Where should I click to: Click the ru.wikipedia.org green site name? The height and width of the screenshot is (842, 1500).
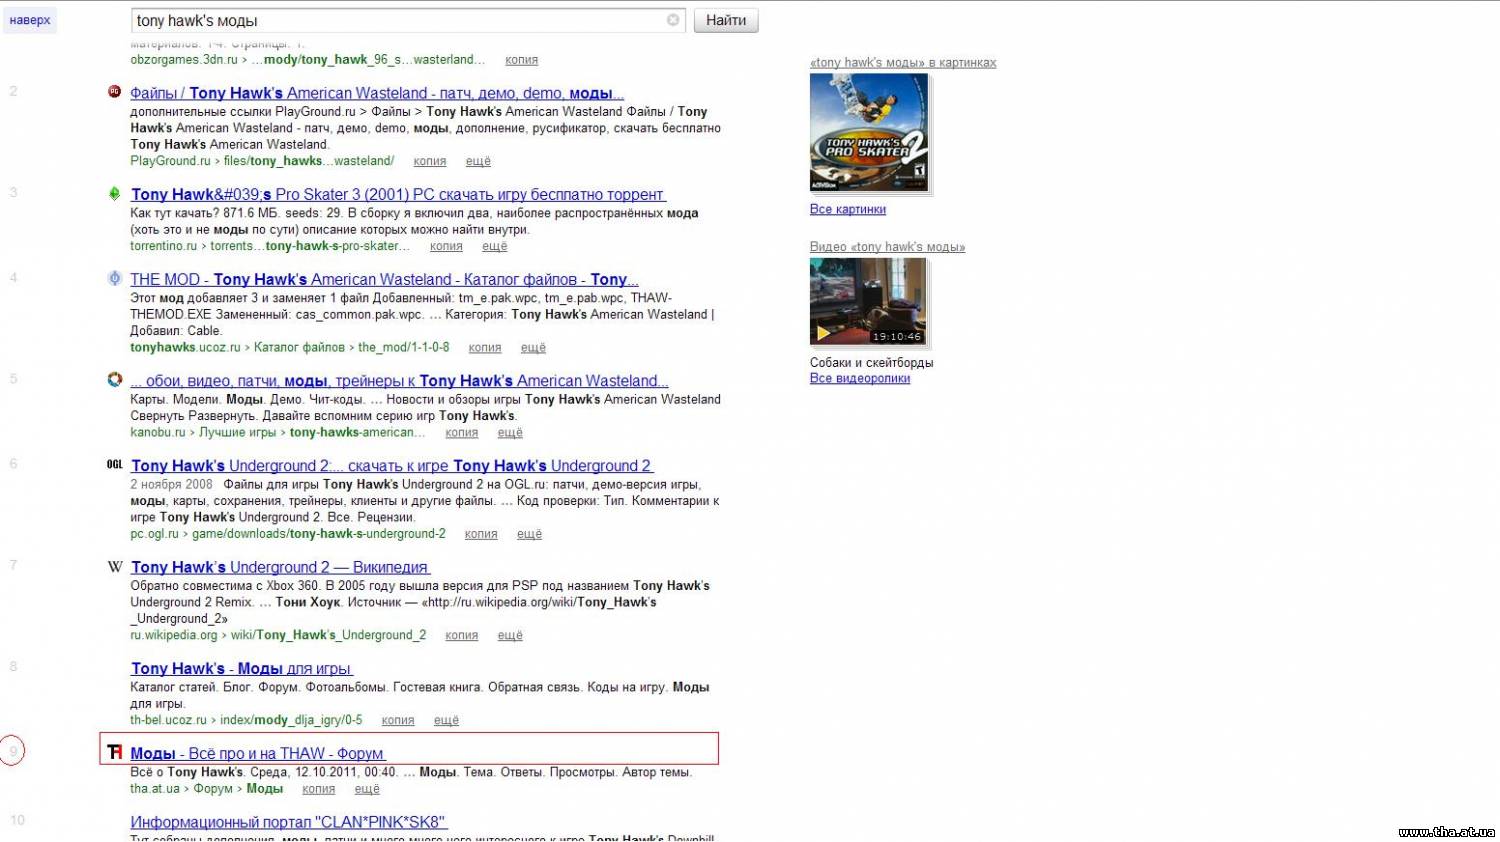click(x=173, y=635)
